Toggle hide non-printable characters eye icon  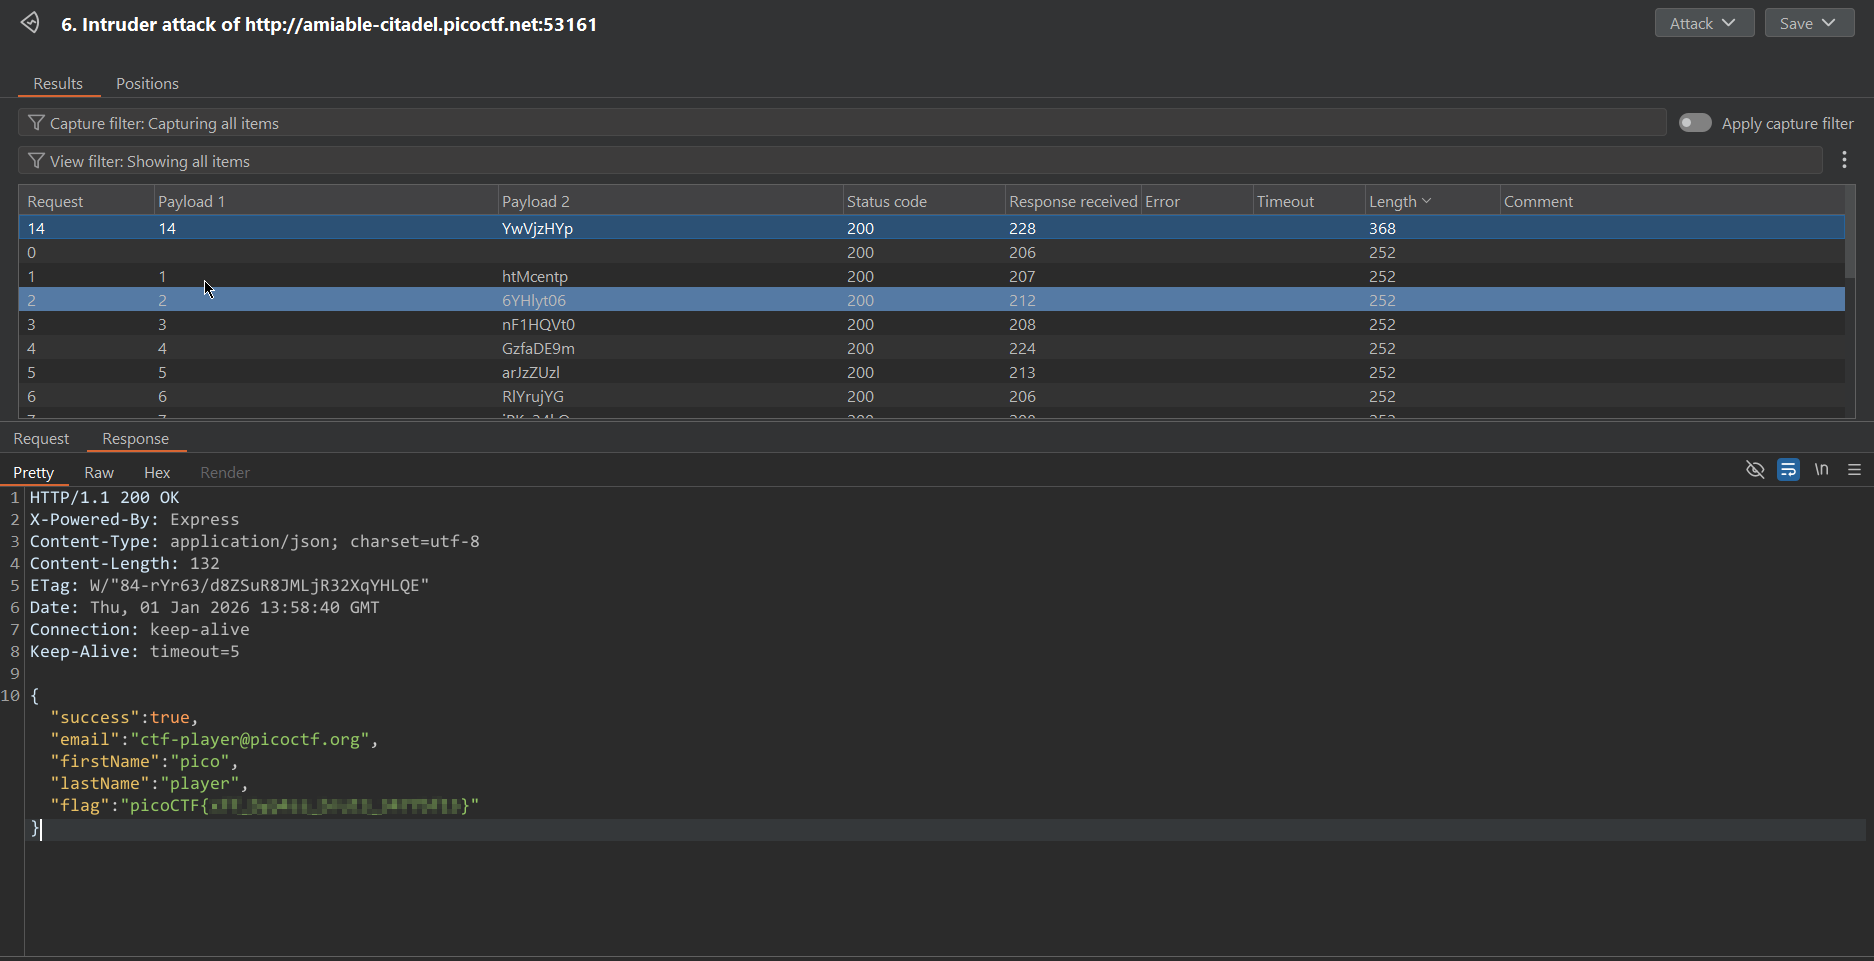[x=1754, y=470]
